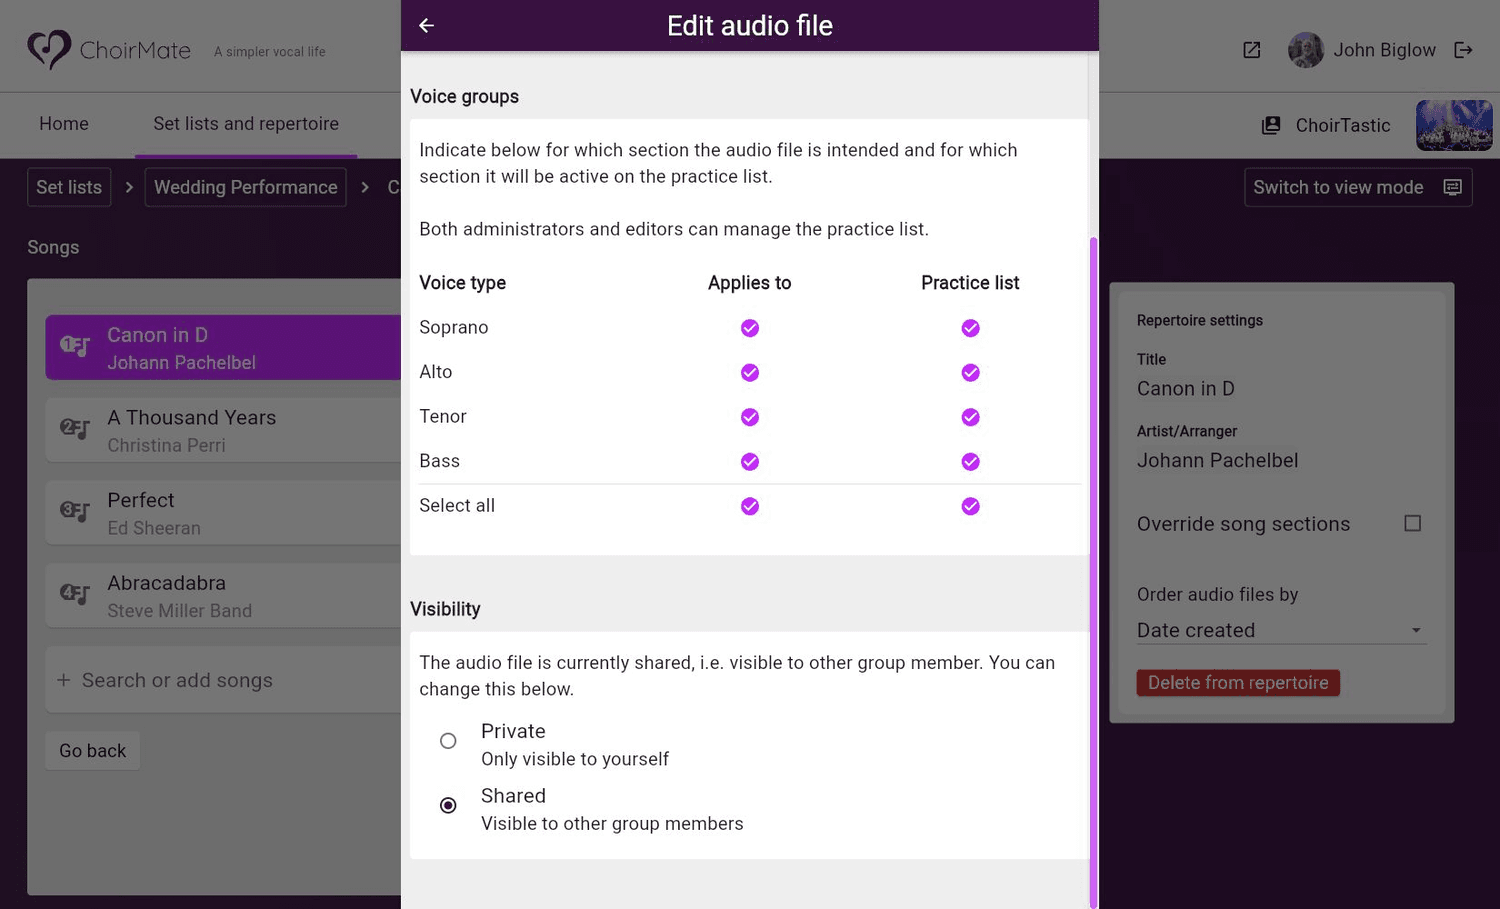Image resolution: width=1500 pixels, height=909 pixels.
Task: Open the ChoirTastic choir thumbnail image
Action: click(x=1454, y=125)
